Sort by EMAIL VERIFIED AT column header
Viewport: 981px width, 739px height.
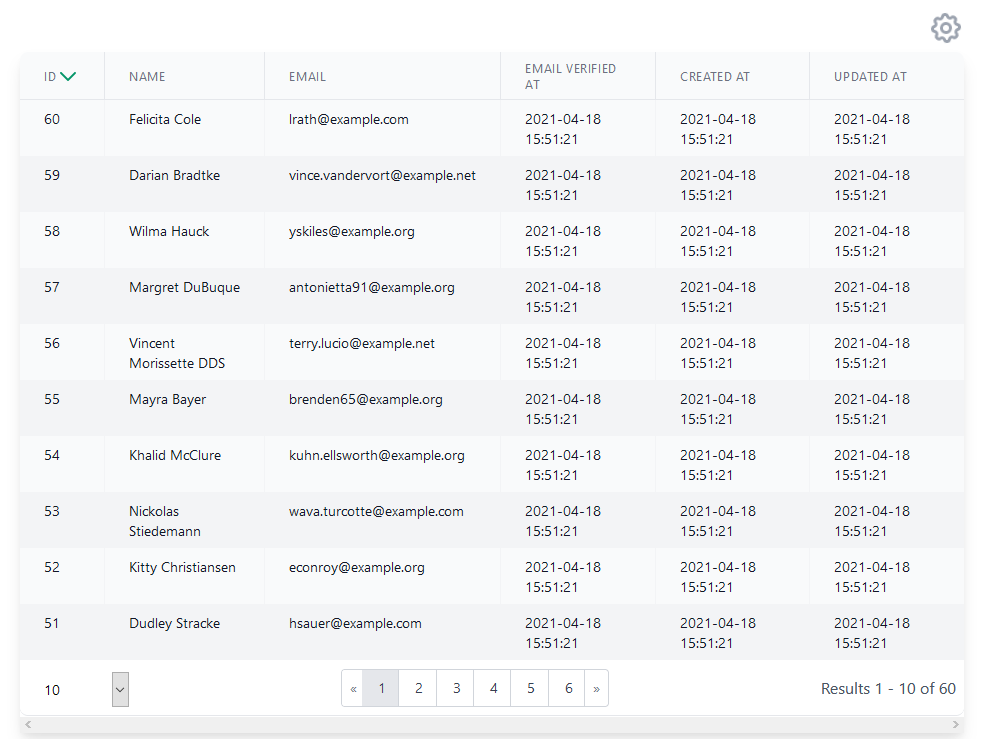tap(570, 76)
